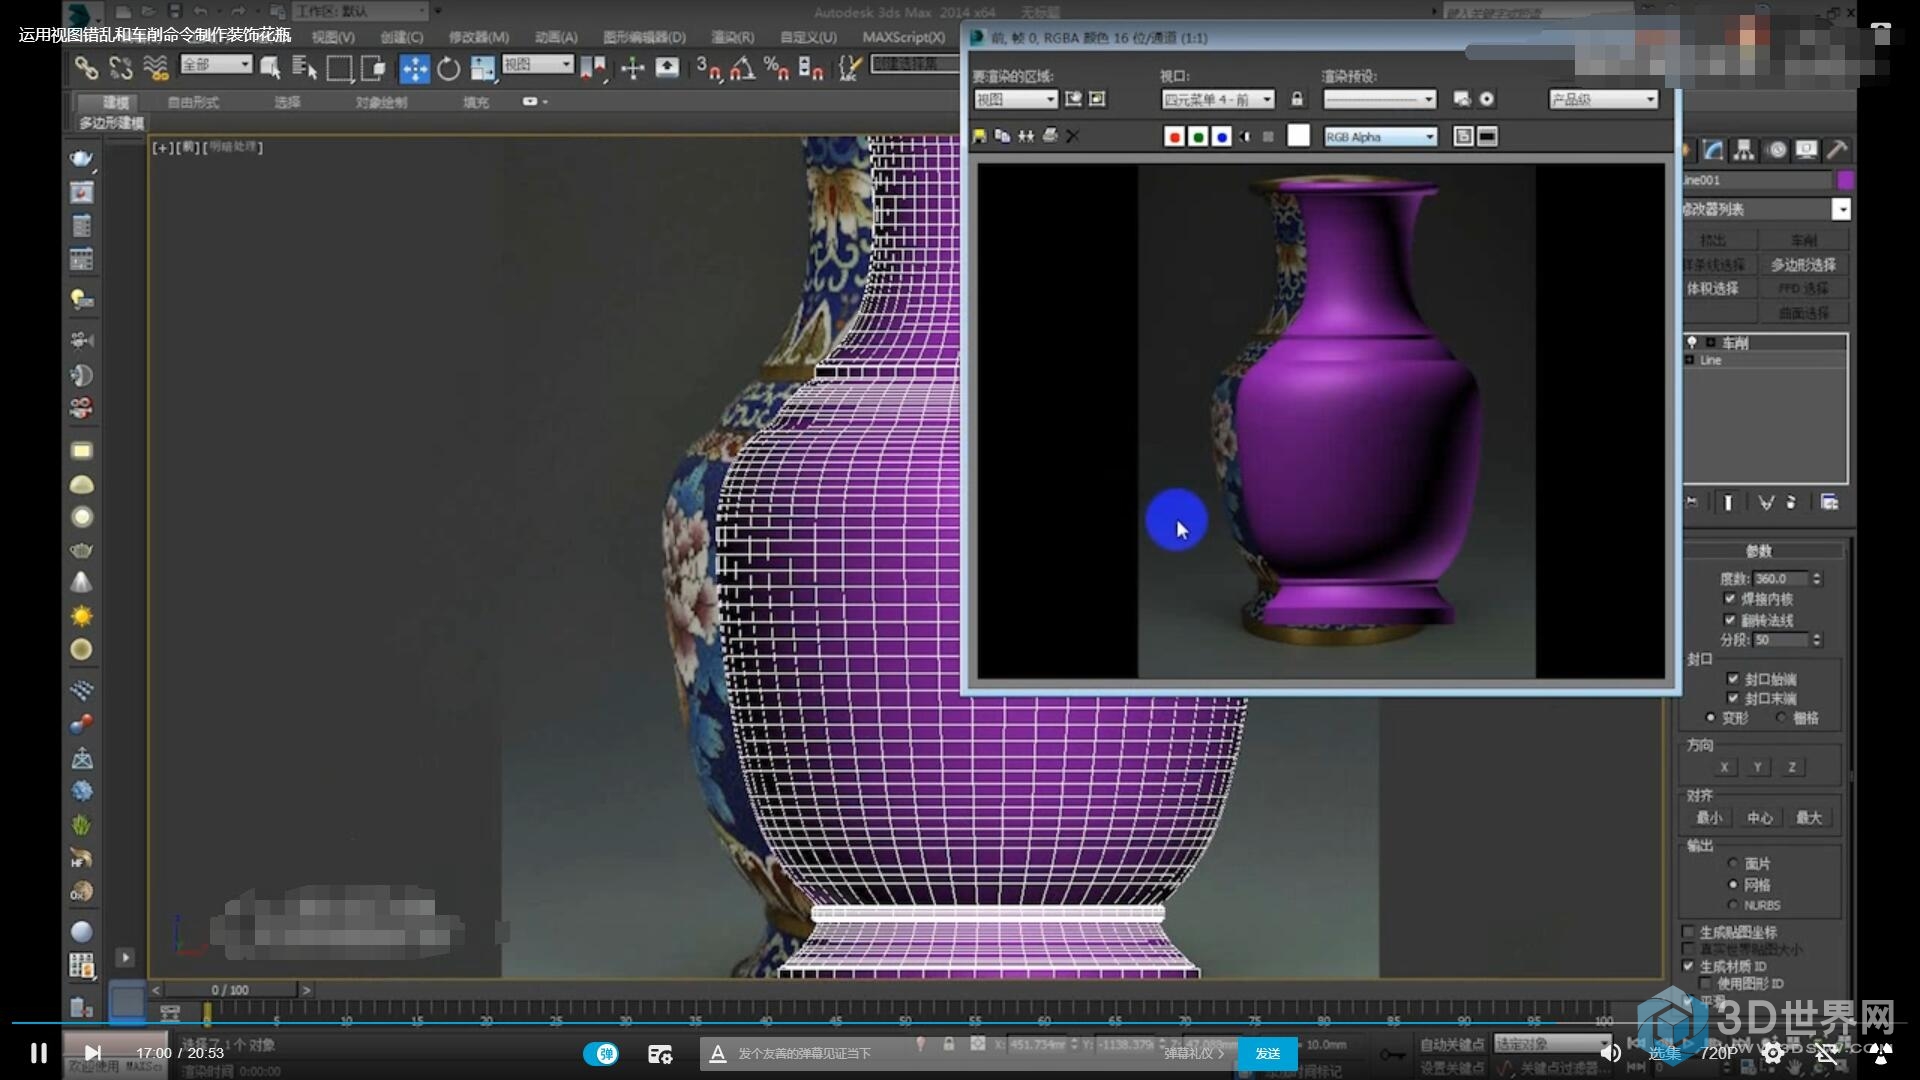The image size is (1920, 1080).
Task: Open the 产品级 render mode dropdown
Action: (x=1603, y=99)
